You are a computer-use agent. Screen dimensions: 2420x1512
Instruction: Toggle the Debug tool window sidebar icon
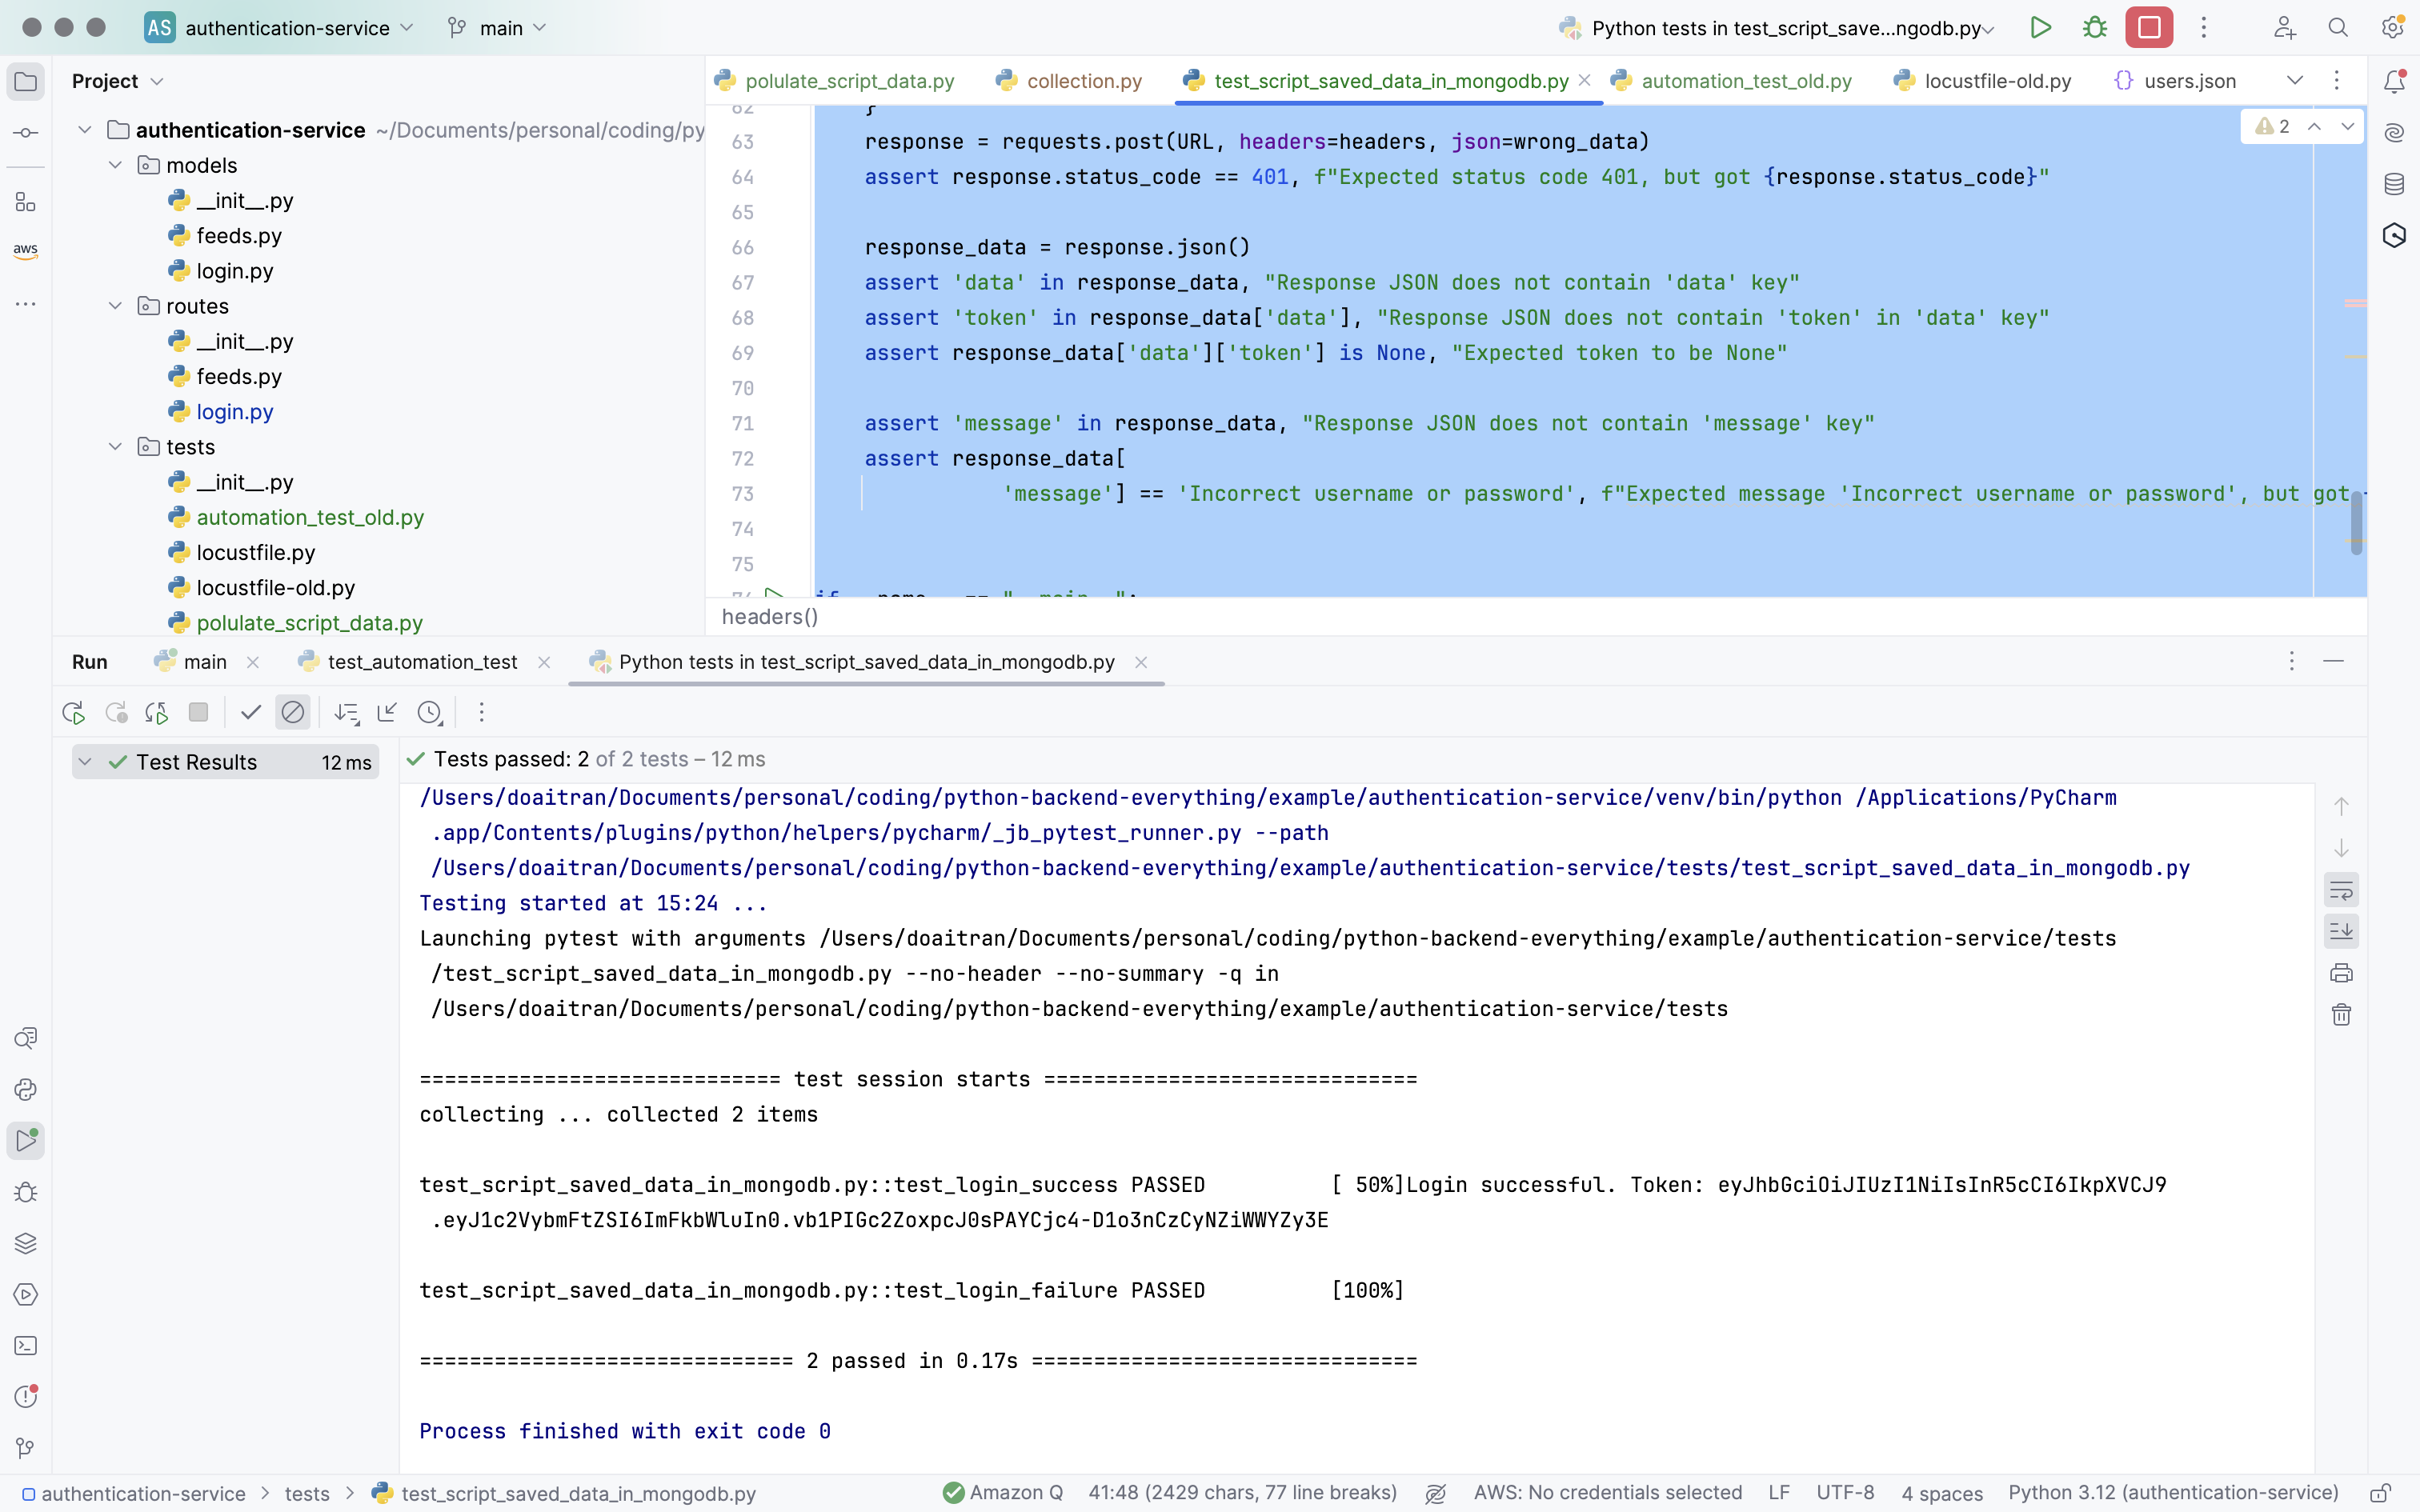(26, 1193)
